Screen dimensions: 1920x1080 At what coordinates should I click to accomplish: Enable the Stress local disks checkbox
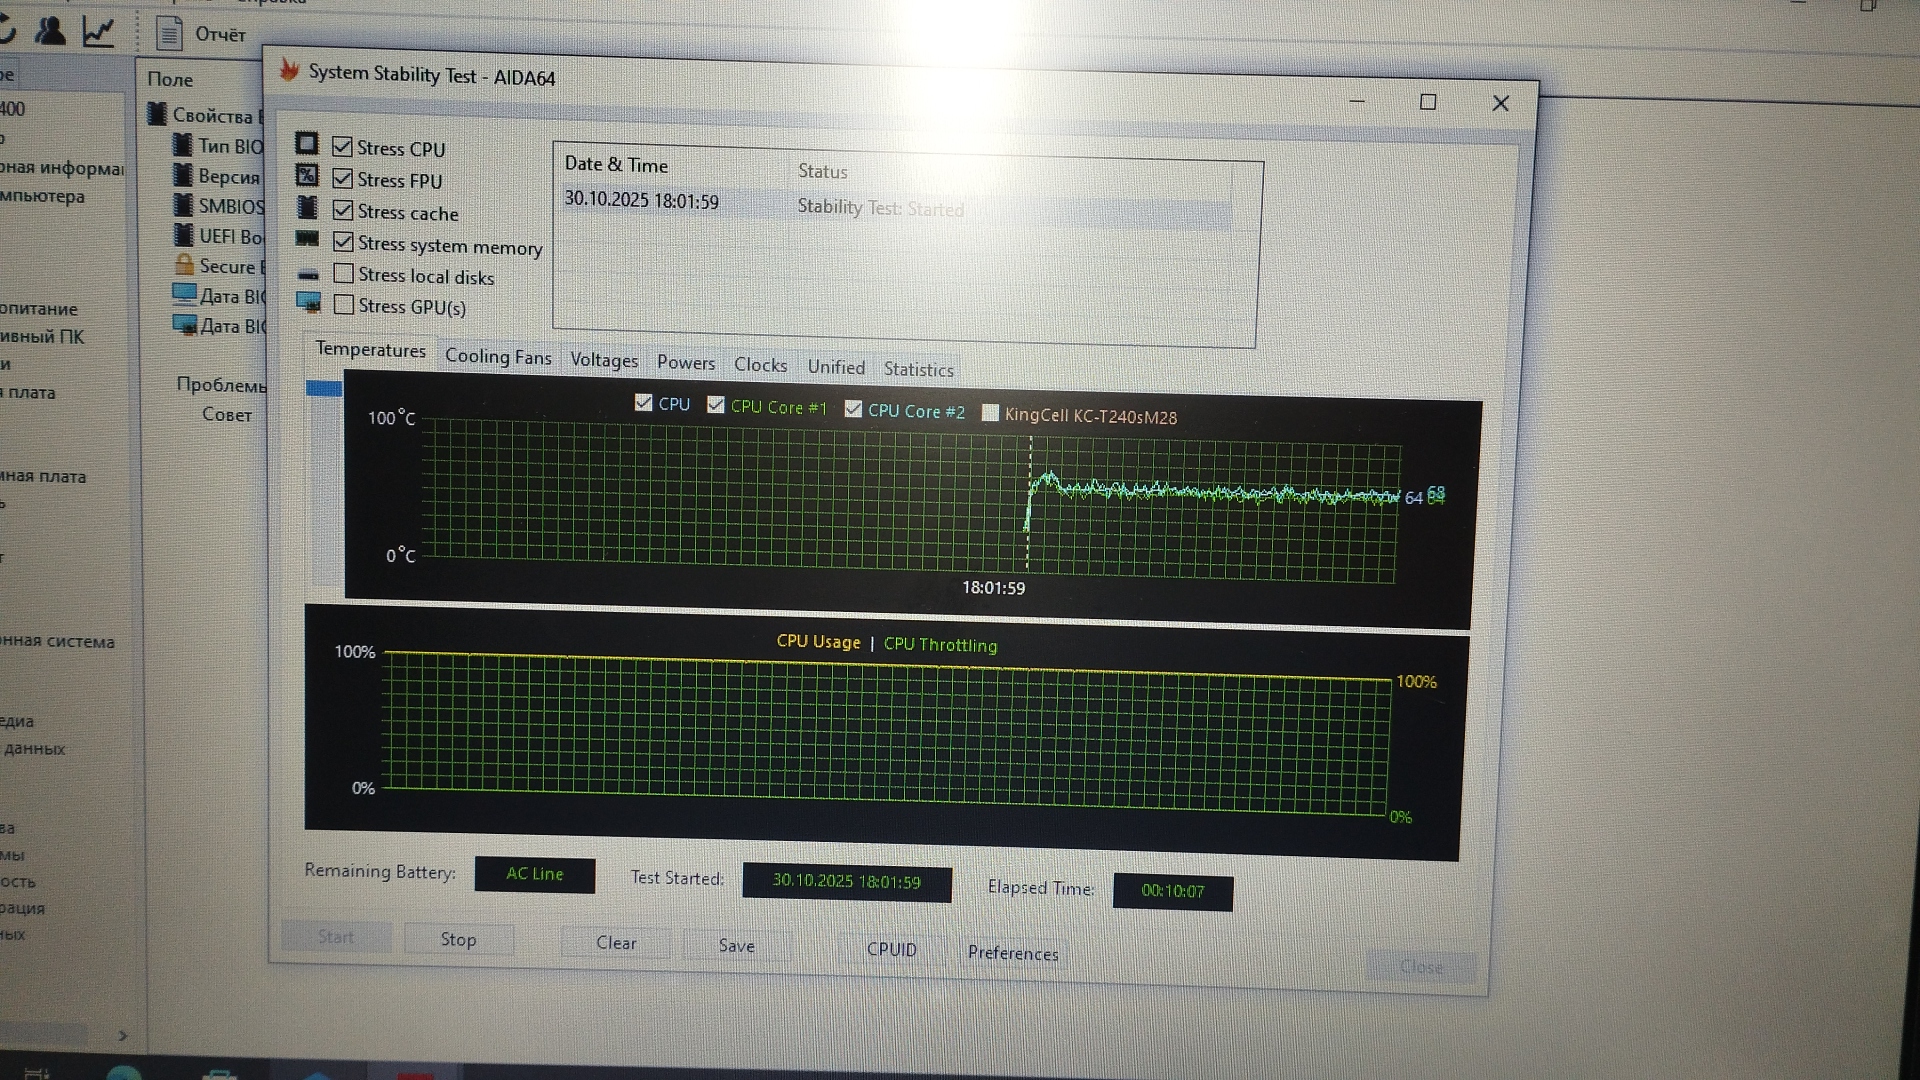point(344,274)
